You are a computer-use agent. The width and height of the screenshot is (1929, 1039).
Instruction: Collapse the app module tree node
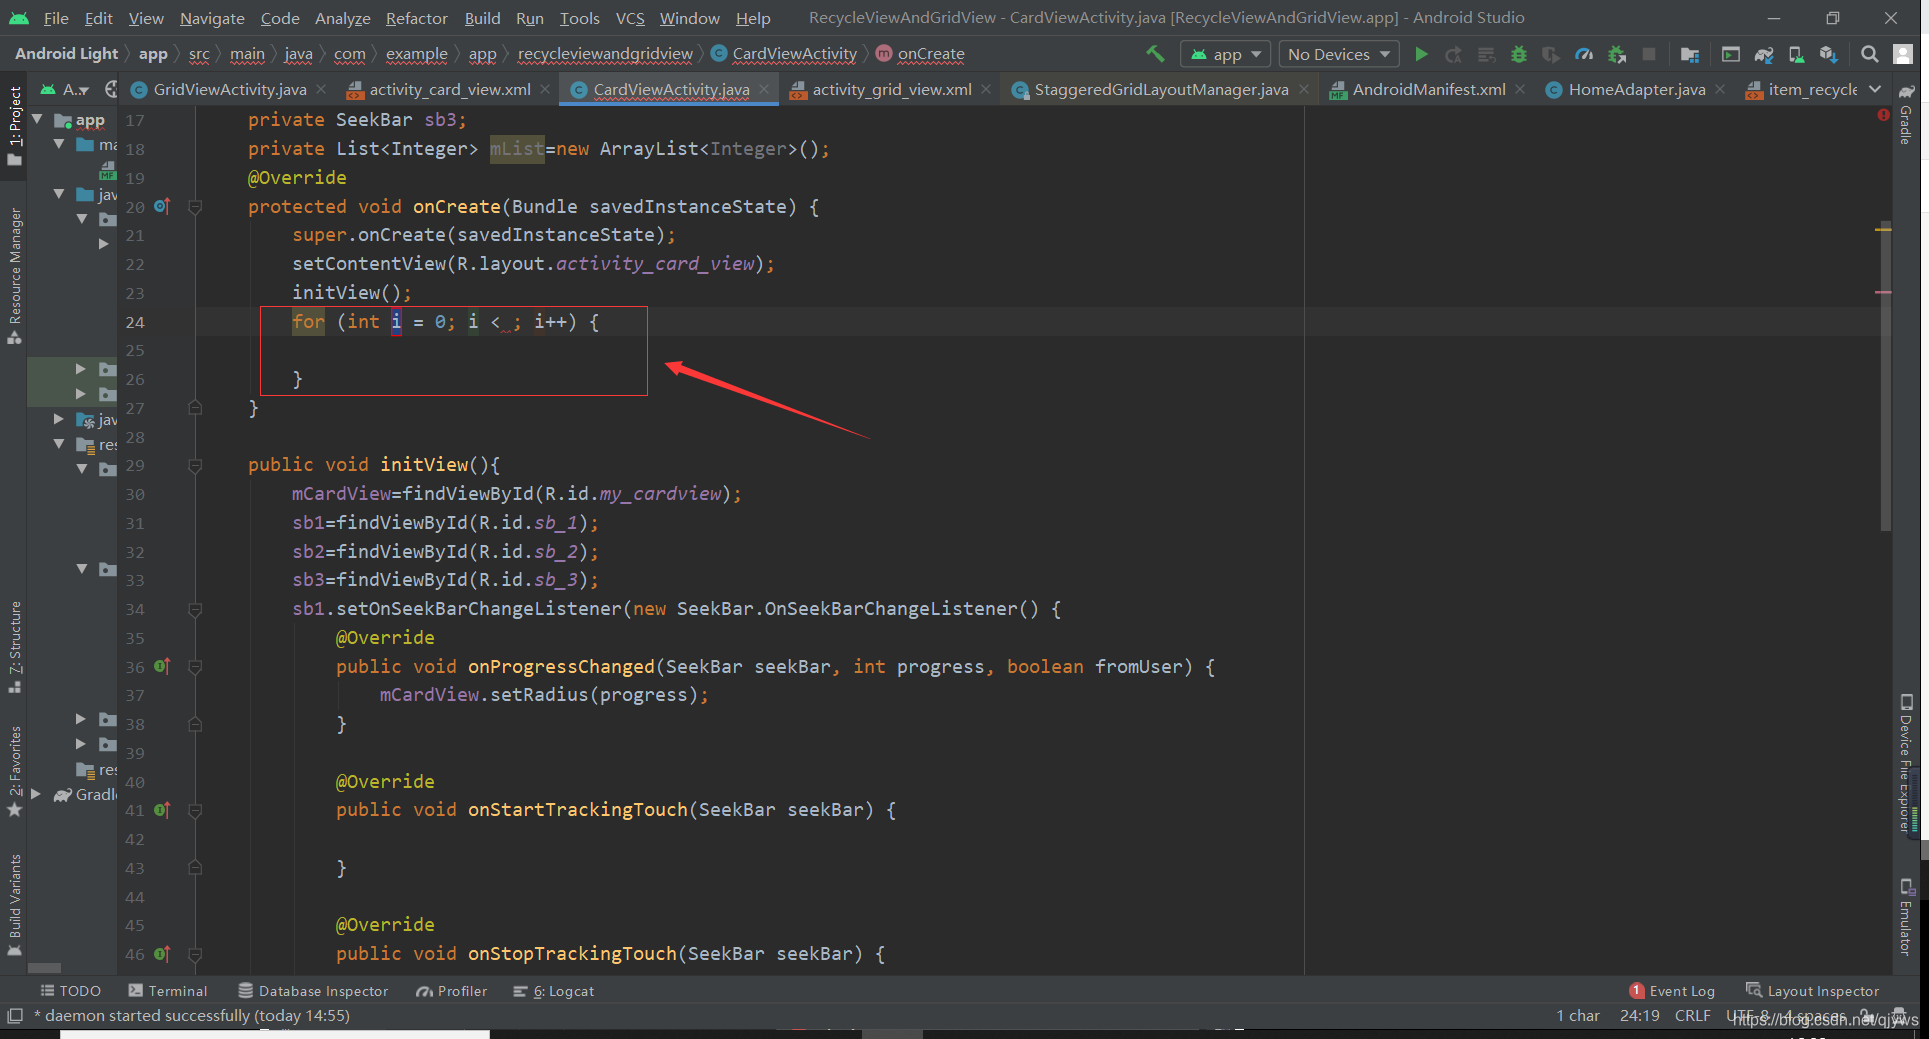[x=38, y=119]
